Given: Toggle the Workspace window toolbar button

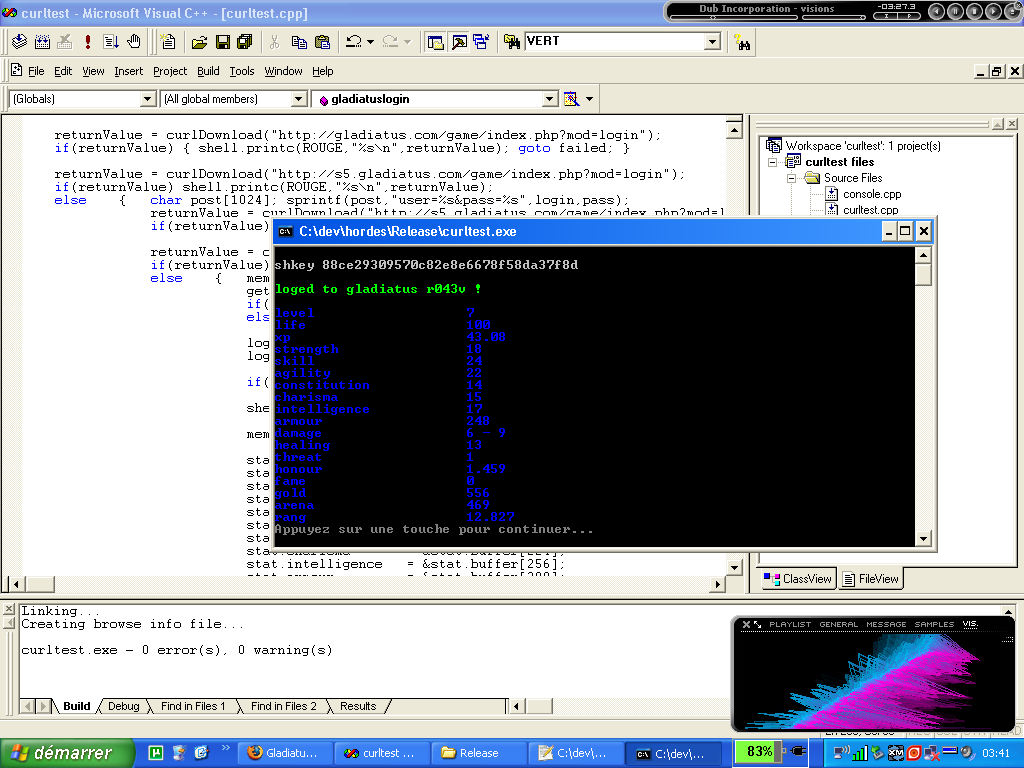Looking at the screenshot, I should click(435, 42).
